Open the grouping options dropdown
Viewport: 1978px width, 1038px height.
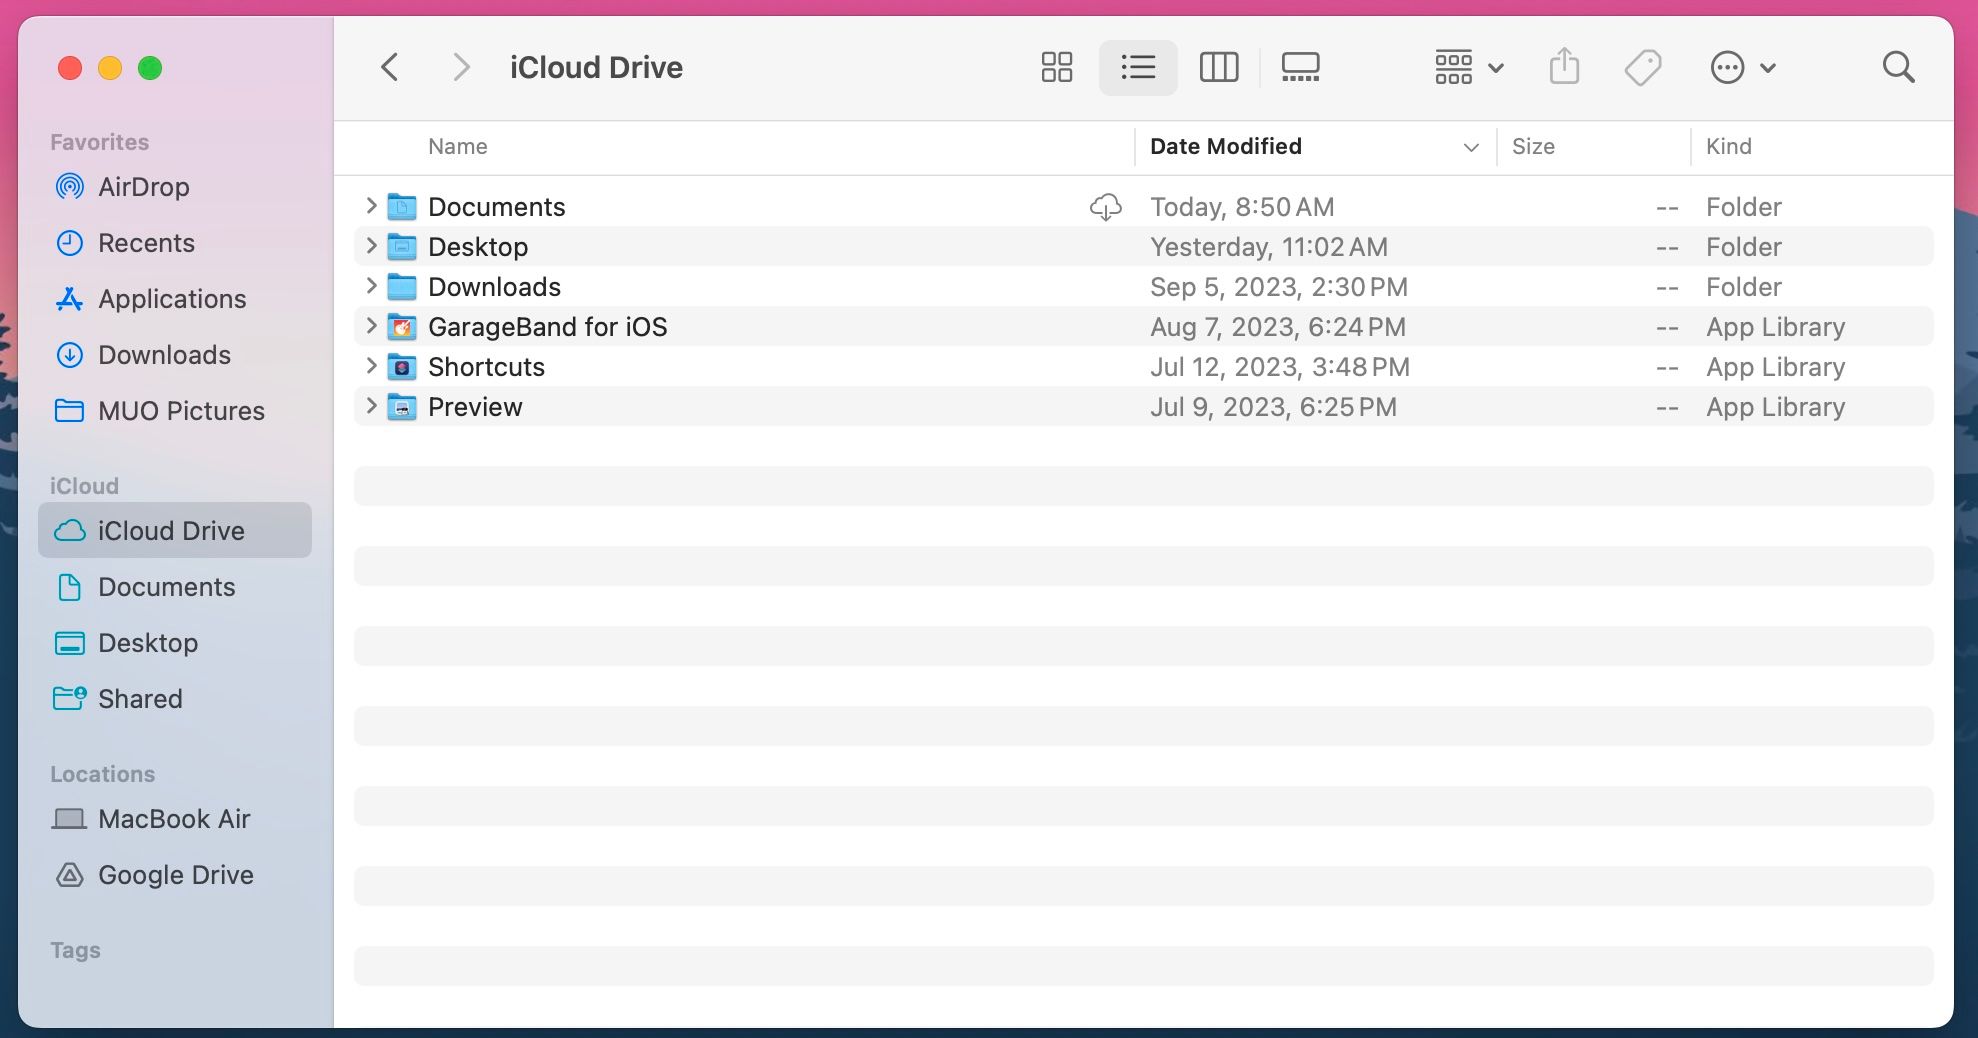click(x=1466, y=67)
